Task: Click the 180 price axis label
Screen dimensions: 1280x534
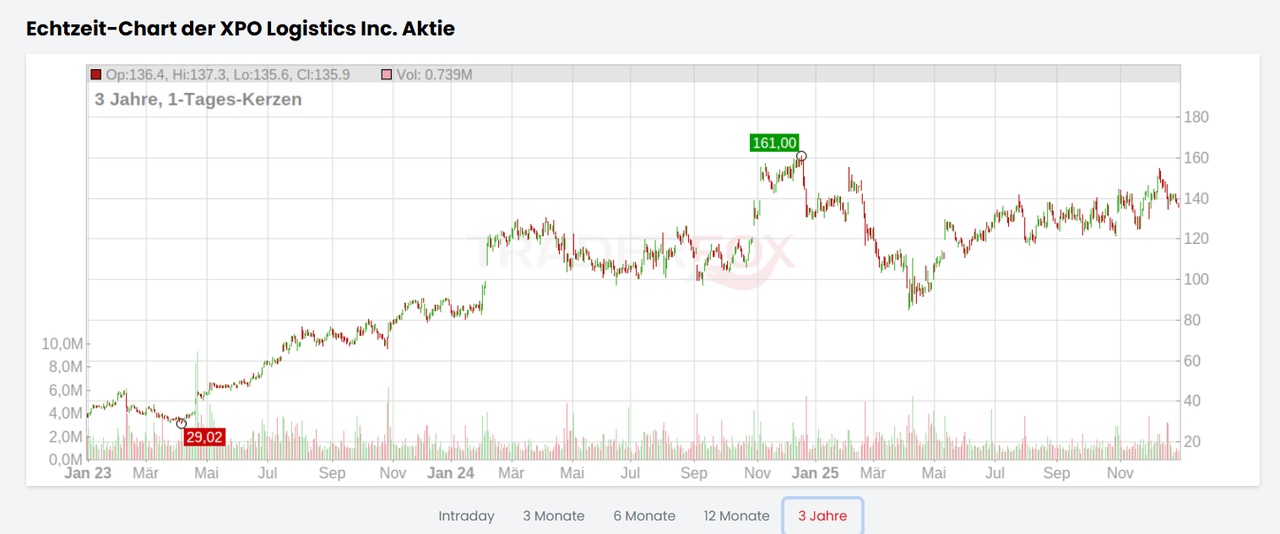Action: 1196,117
